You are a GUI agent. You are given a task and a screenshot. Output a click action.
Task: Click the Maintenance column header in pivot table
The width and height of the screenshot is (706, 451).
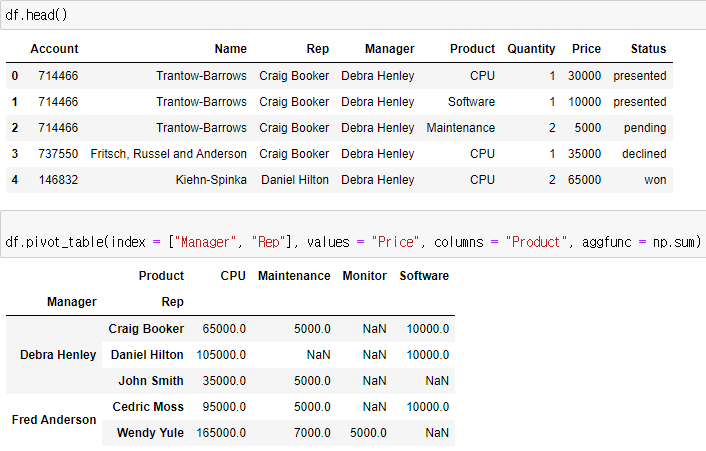294,275
